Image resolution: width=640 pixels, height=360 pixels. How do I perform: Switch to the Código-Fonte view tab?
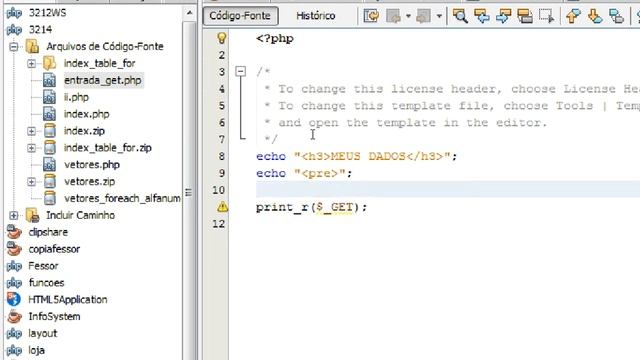(x=240, y=16)
